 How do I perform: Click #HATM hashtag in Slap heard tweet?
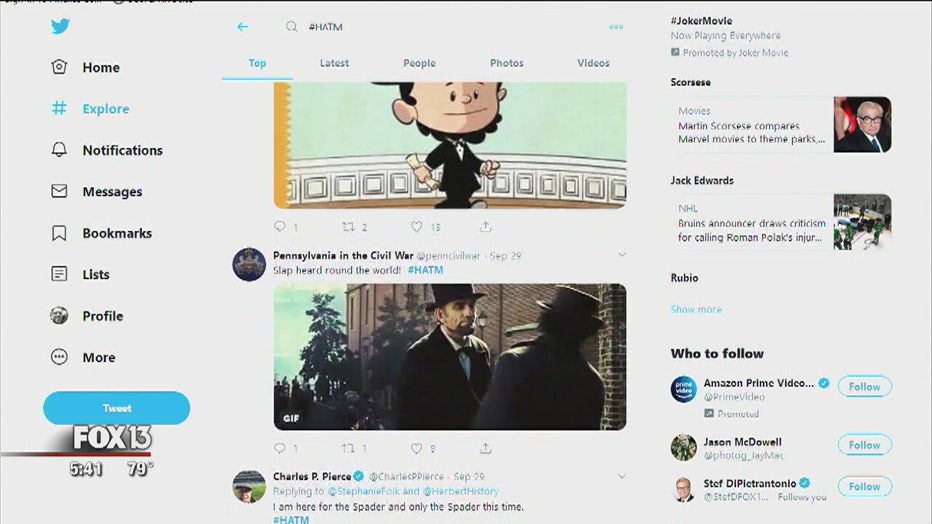pos(425,270)
